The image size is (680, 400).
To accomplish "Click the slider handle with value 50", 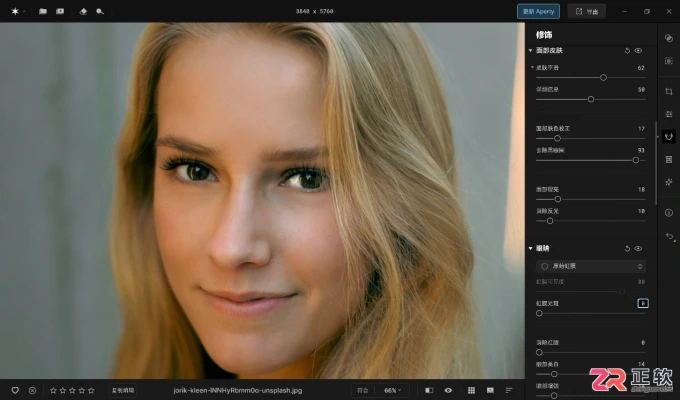I will point(591,99).
